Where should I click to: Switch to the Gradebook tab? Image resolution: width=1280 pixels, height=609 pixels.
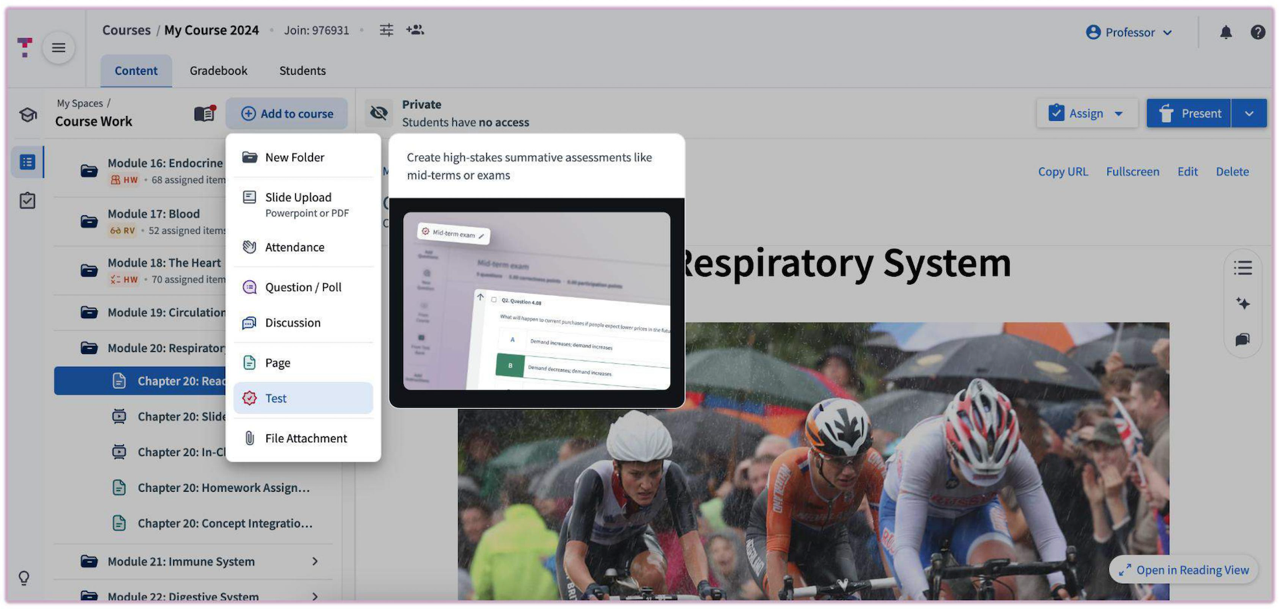coord(218,71)
